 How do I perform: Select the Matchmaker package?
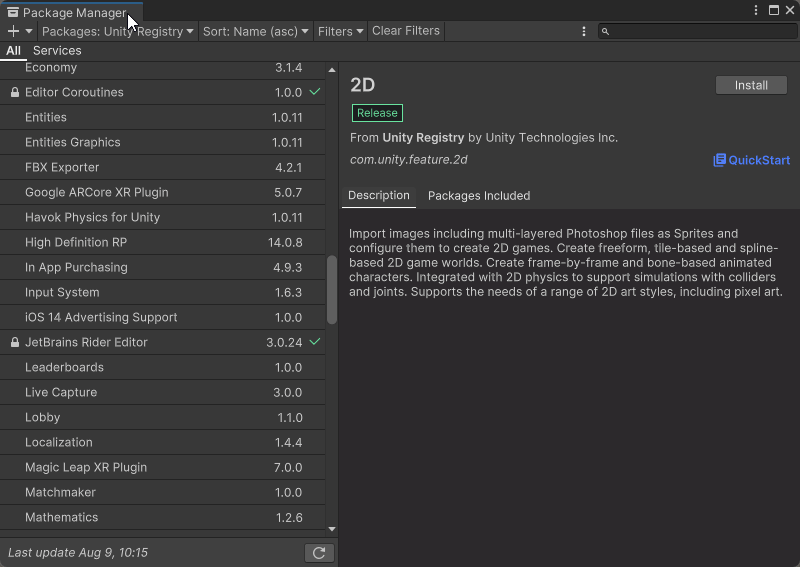163,492
